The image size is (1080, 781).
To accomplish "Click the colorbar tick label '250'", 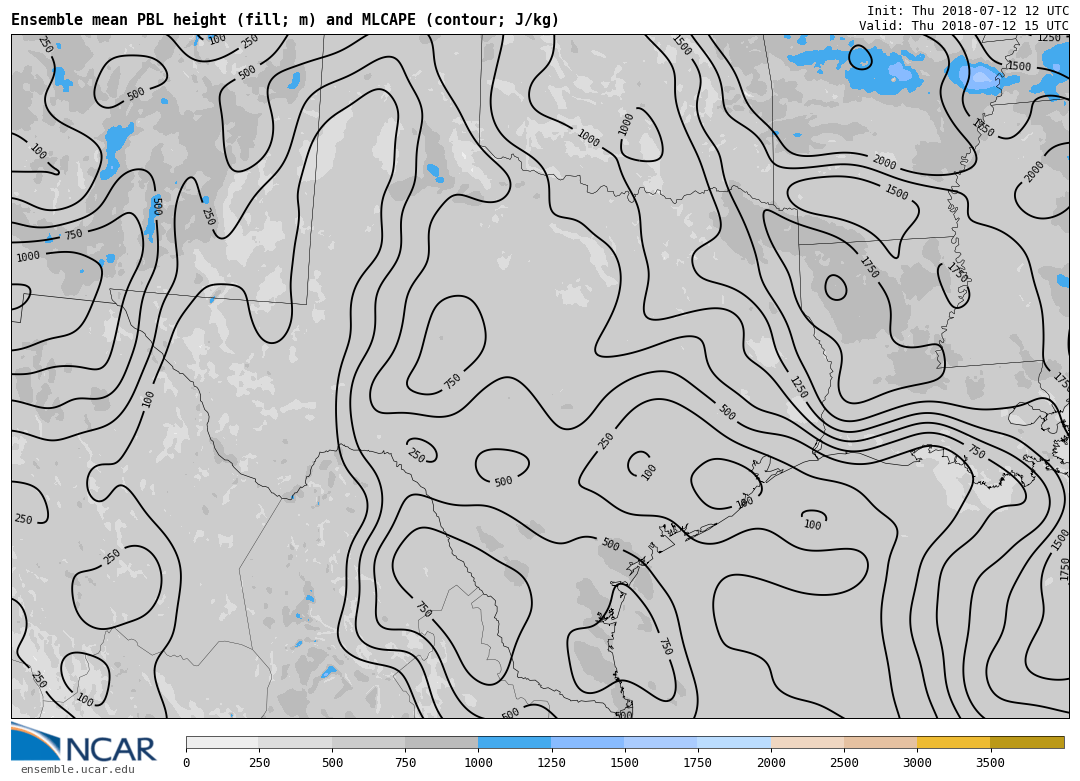I will coord(259,762).
